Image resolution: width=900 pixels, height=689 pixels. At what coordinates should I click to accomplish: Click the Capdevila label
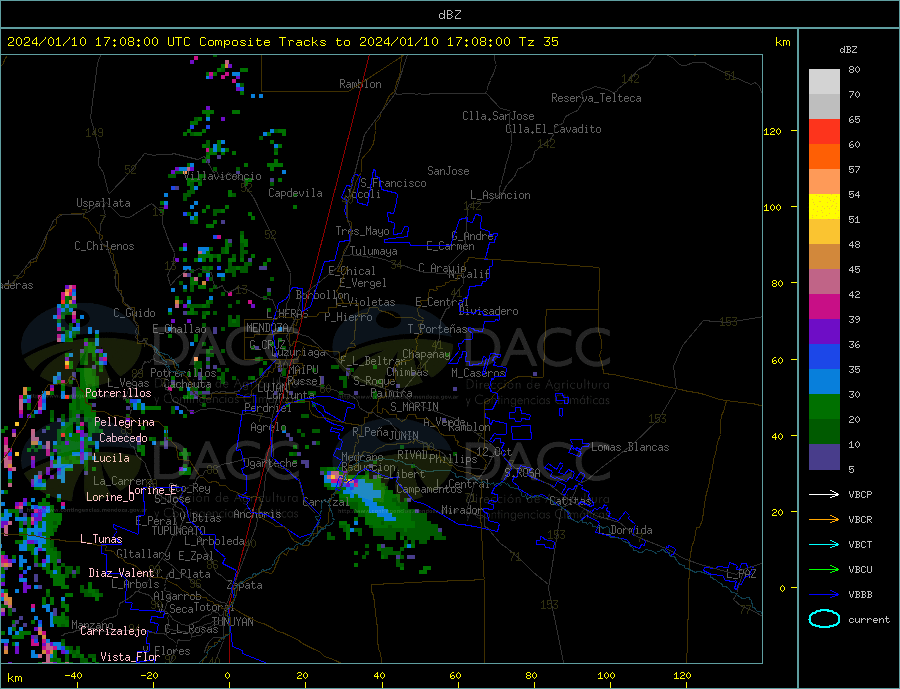295,193
